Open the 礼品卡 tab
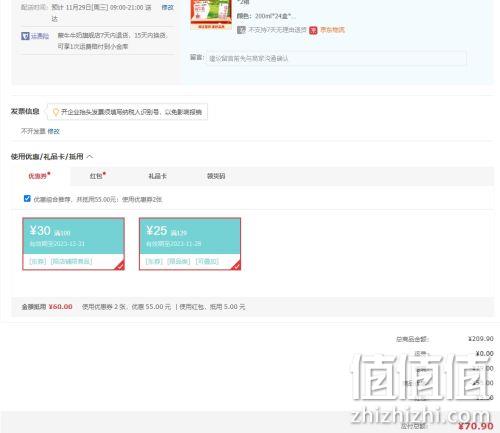The width and height of the screenshot is (500, 433). coord(157,176)
